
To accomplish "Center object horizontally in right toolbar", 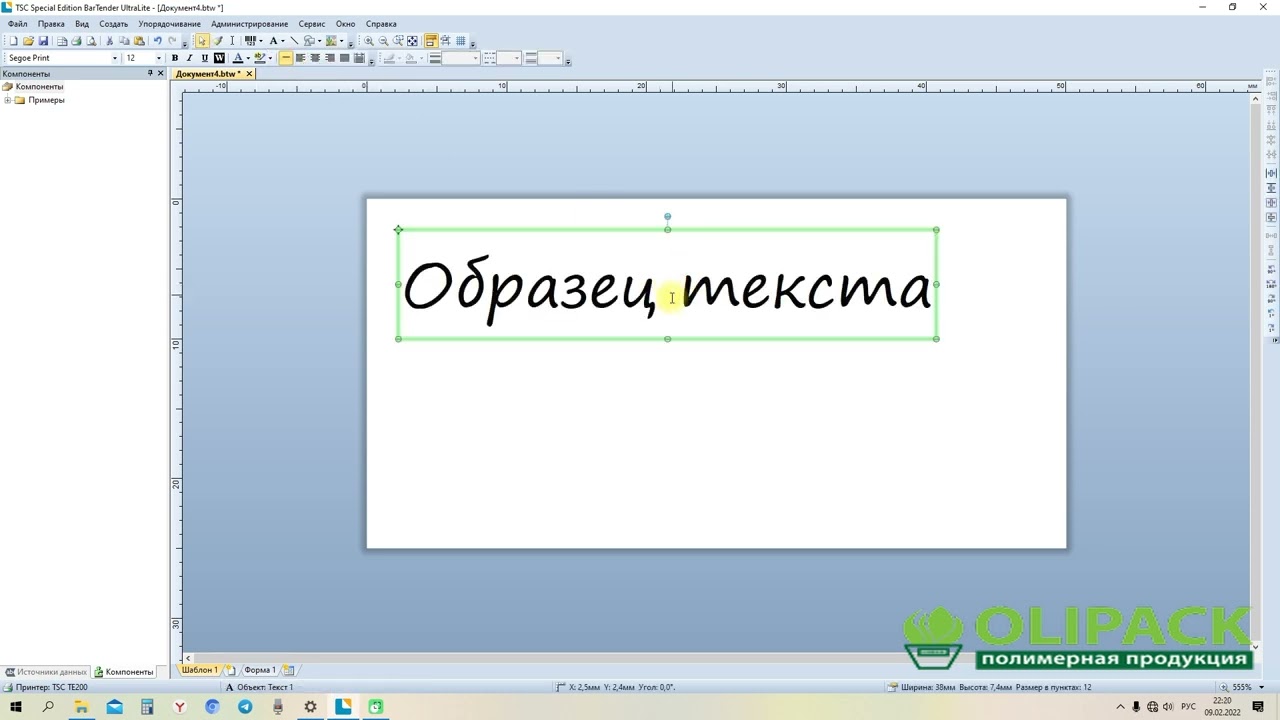I will click(x=1271, y=173).
